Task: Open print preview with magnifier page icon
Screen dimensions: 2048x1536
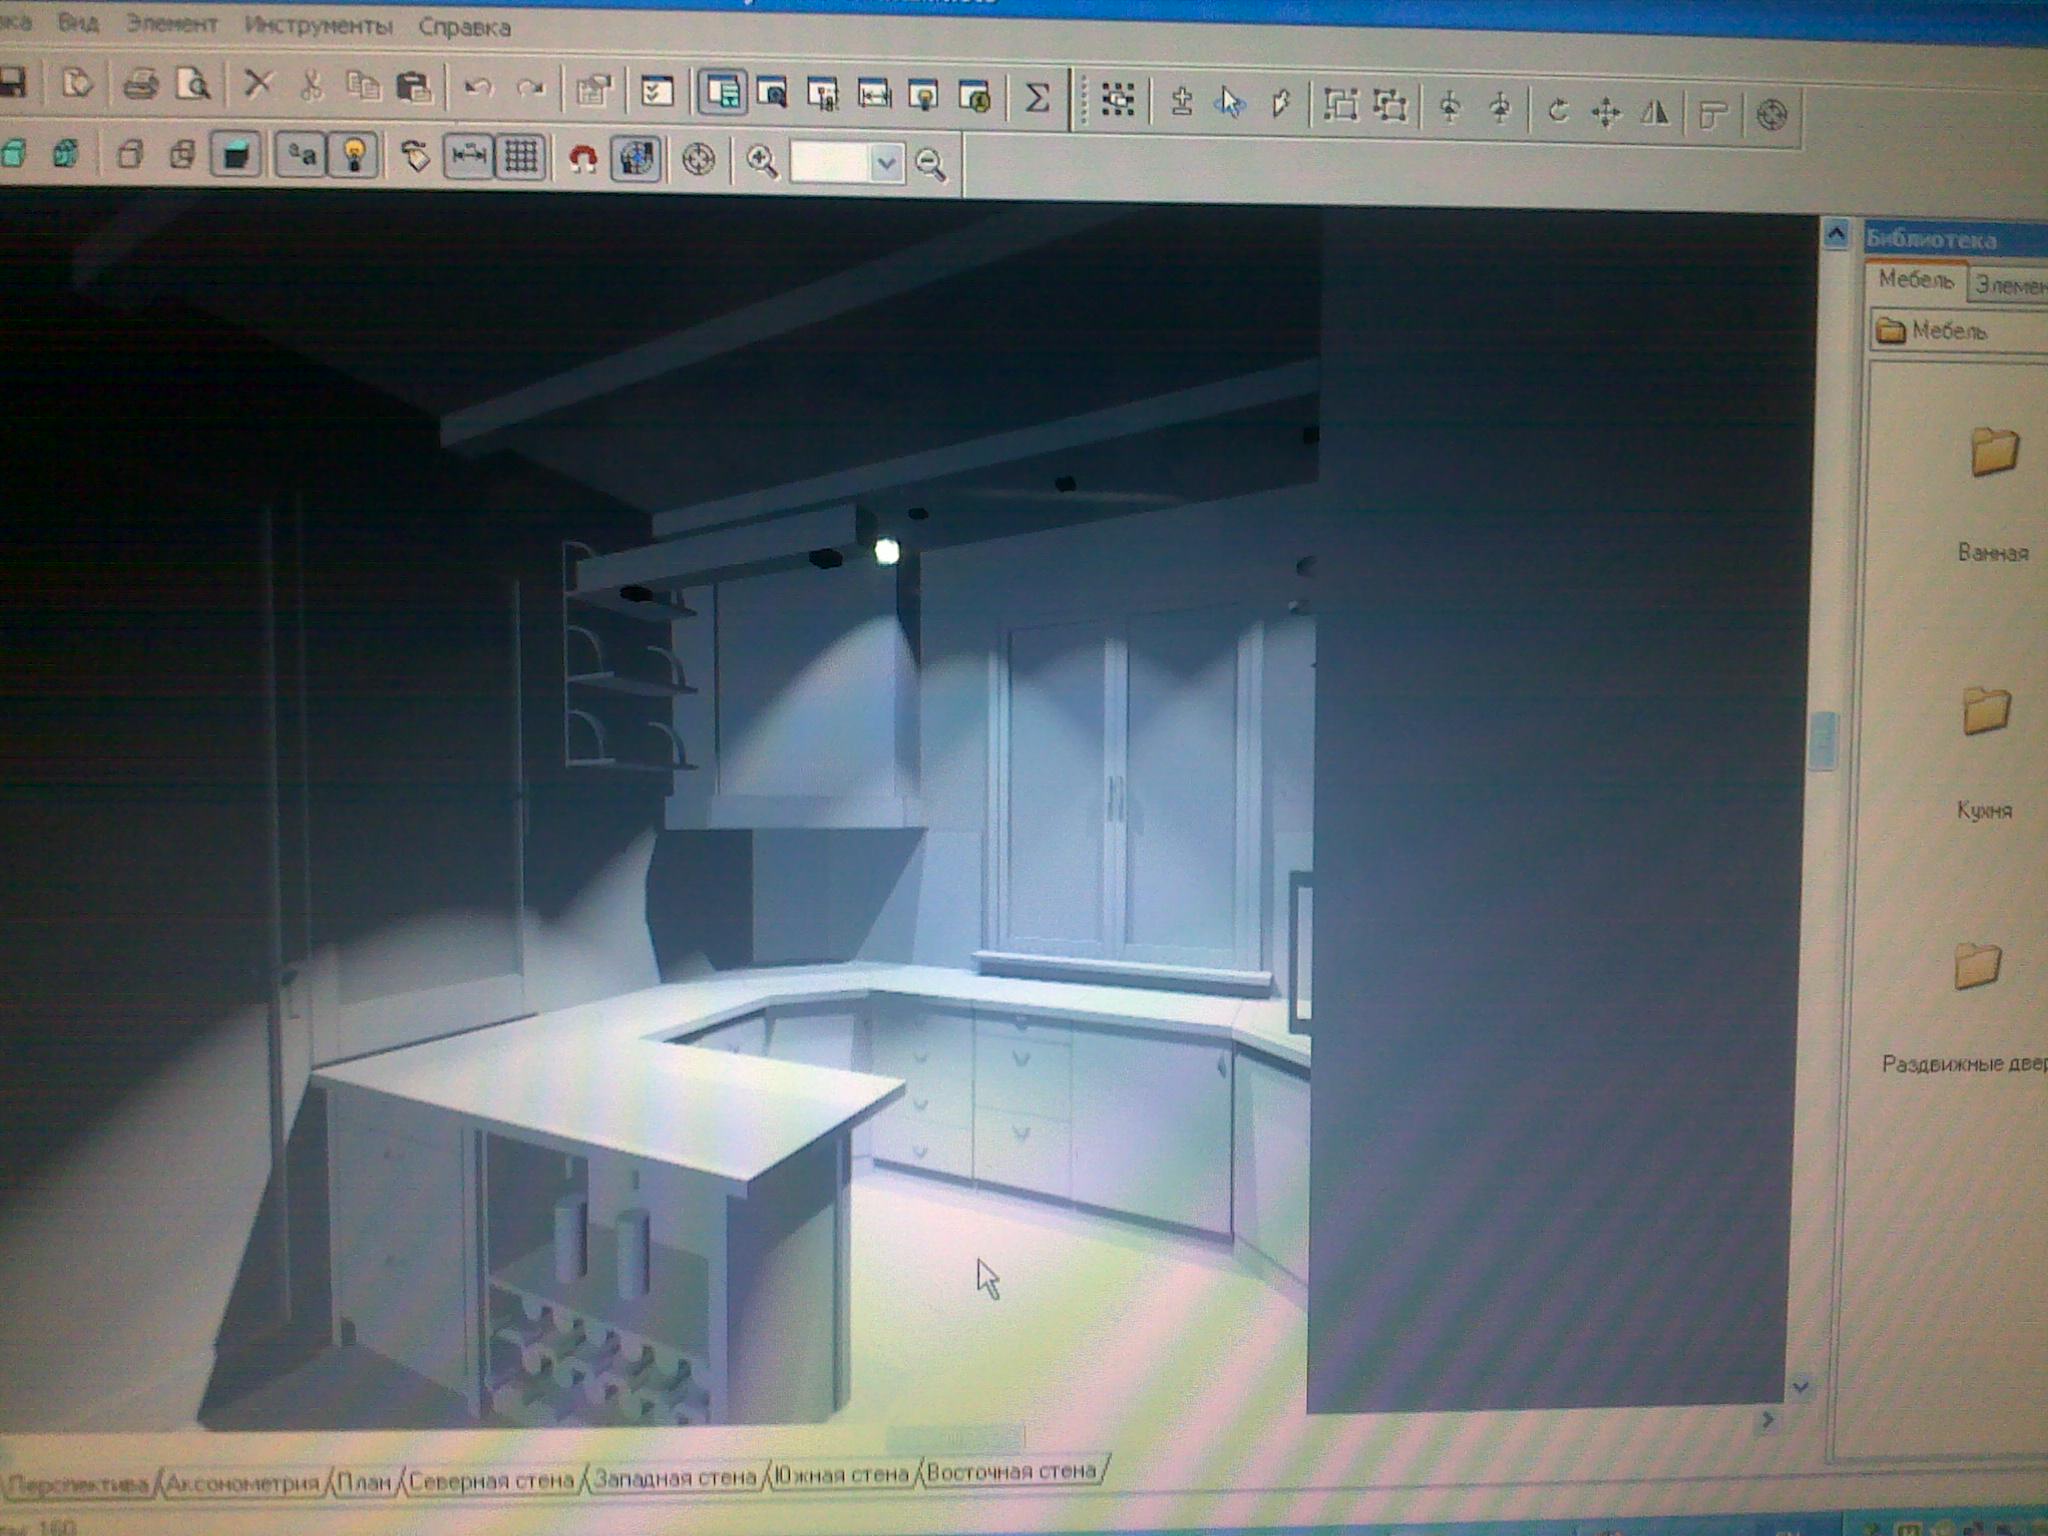Action: point(193,85)
